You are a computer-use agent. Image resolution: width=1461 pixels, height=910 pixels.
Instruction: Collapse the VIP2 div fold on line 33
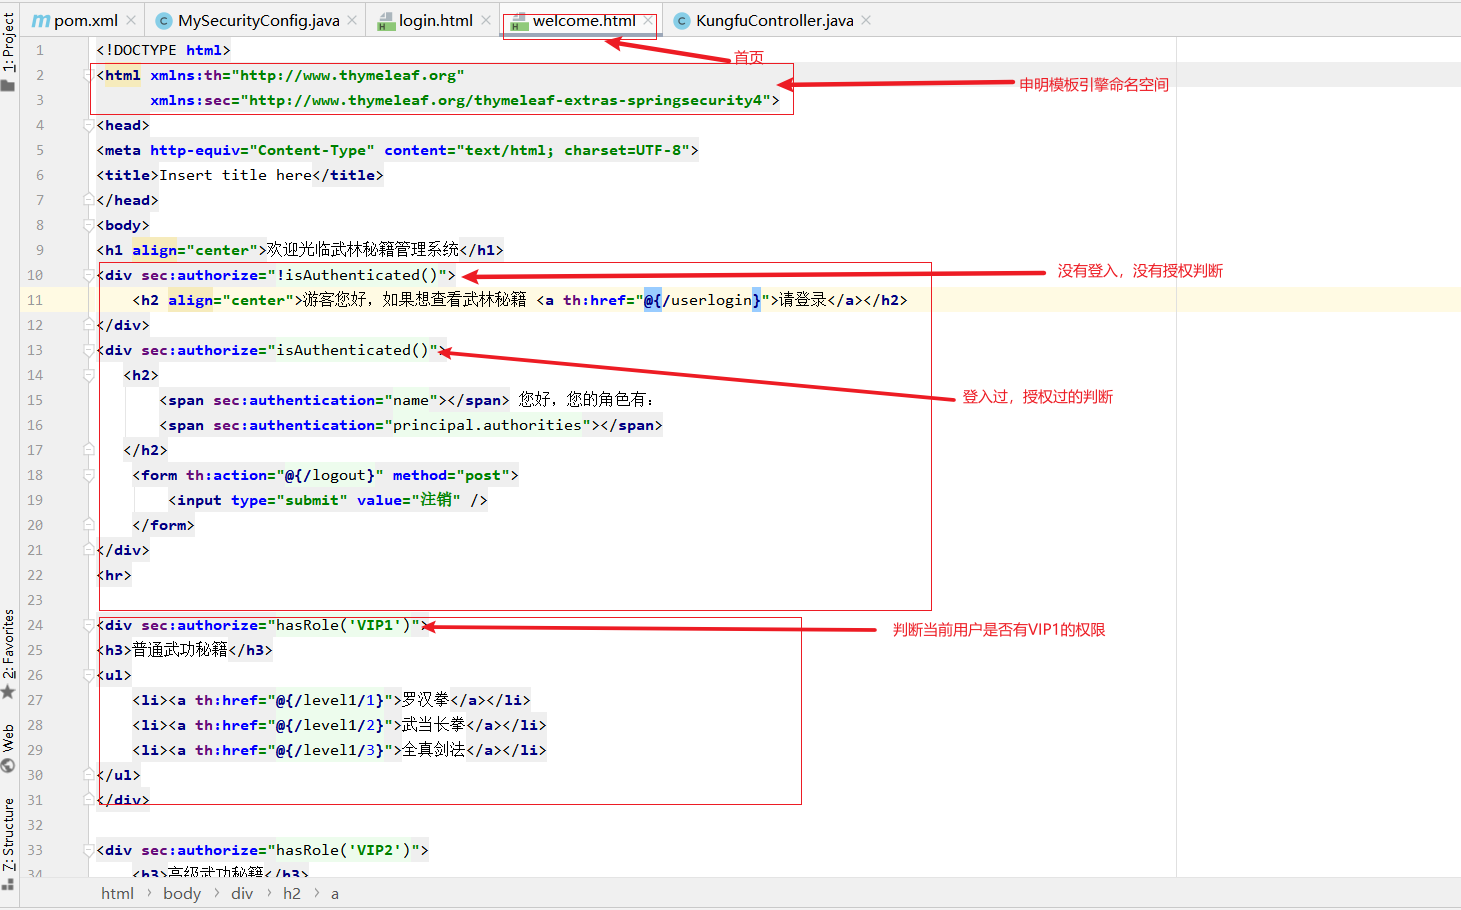click(88, 850)
